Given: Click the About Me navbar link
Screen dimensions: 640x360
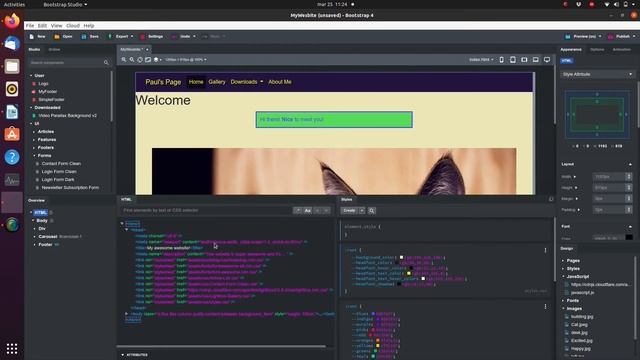Looking at the screenshot, I should click(280, 82).
